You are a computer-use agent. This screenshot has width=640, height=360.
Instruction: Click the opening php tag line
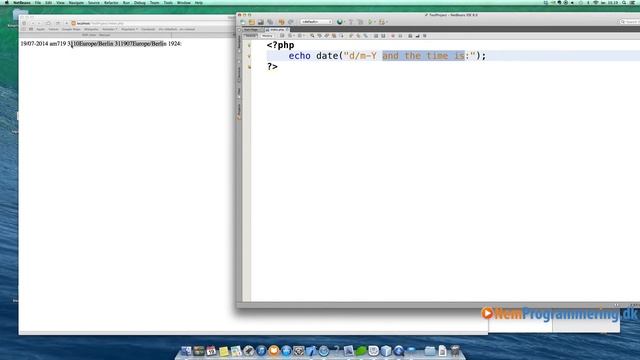(x=280, y=45)
